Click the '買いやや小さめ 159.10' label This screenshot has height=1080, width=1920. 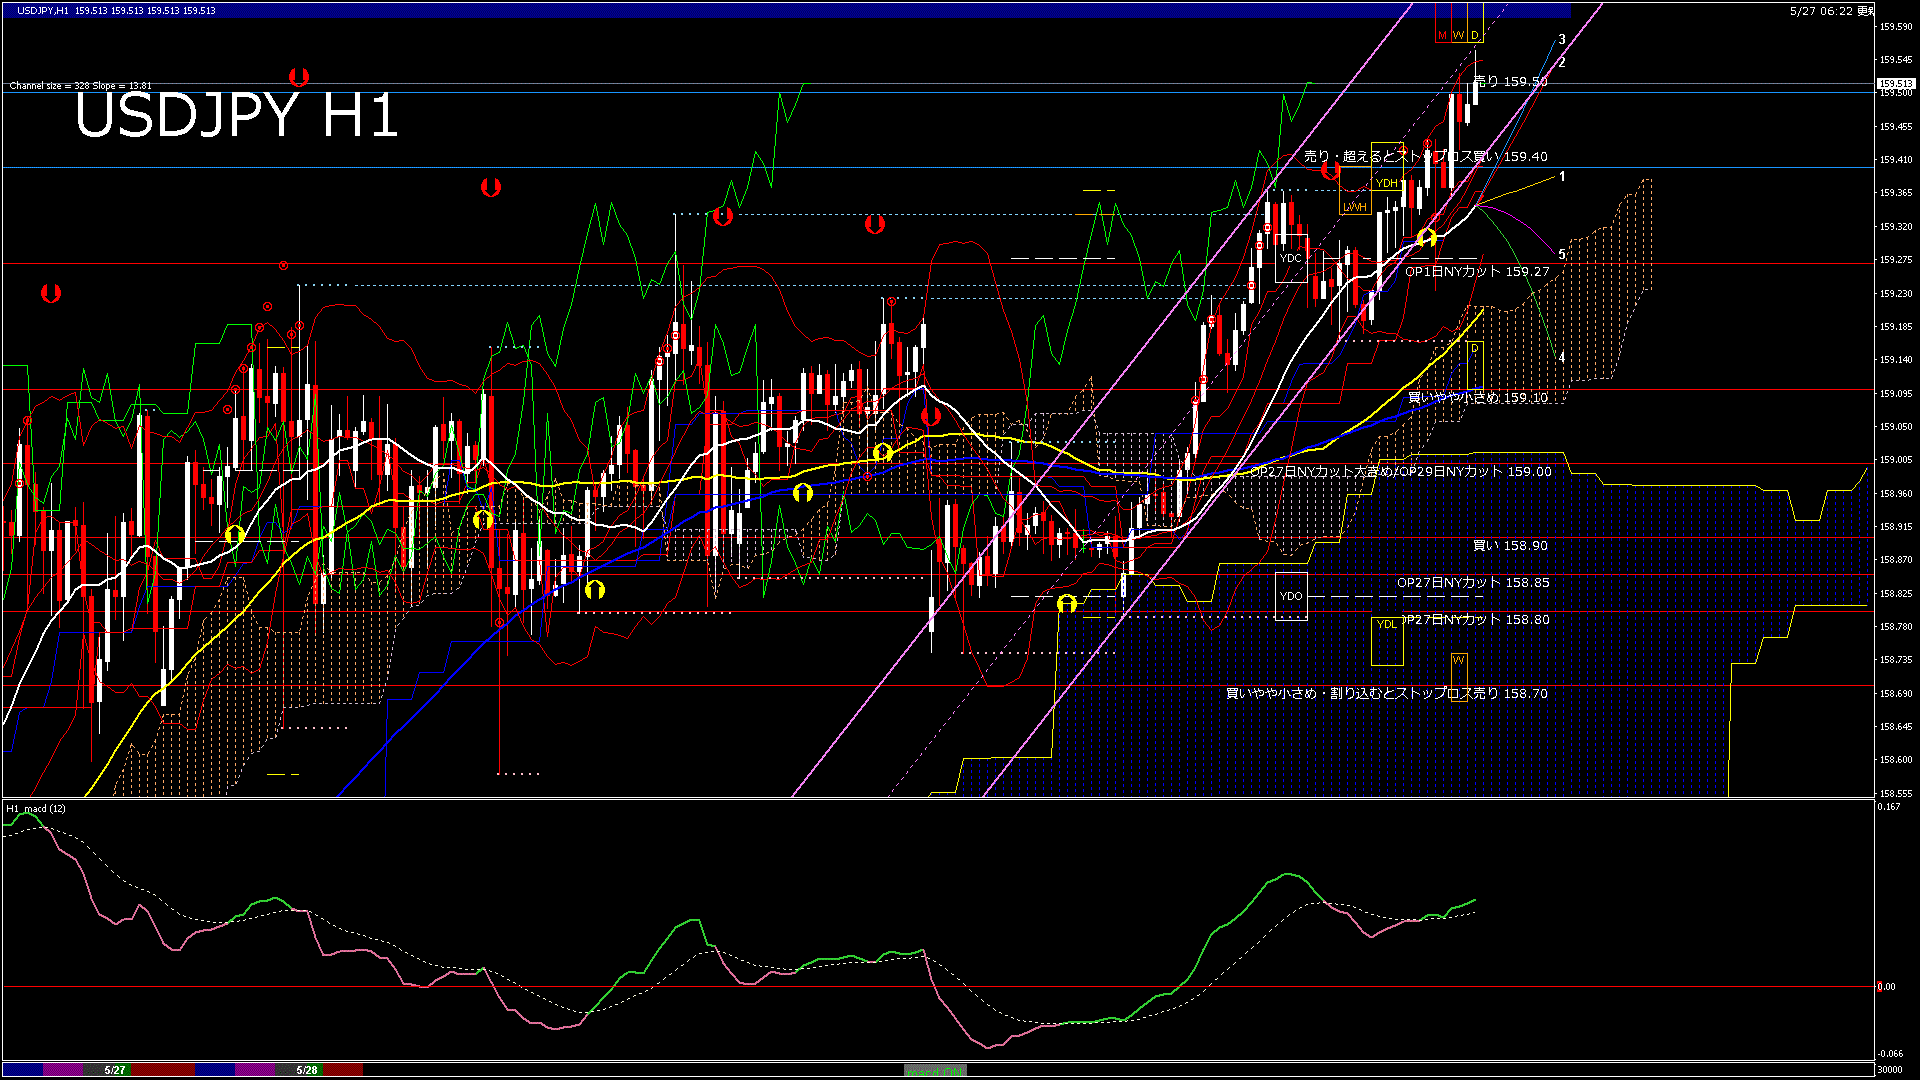1478,398
